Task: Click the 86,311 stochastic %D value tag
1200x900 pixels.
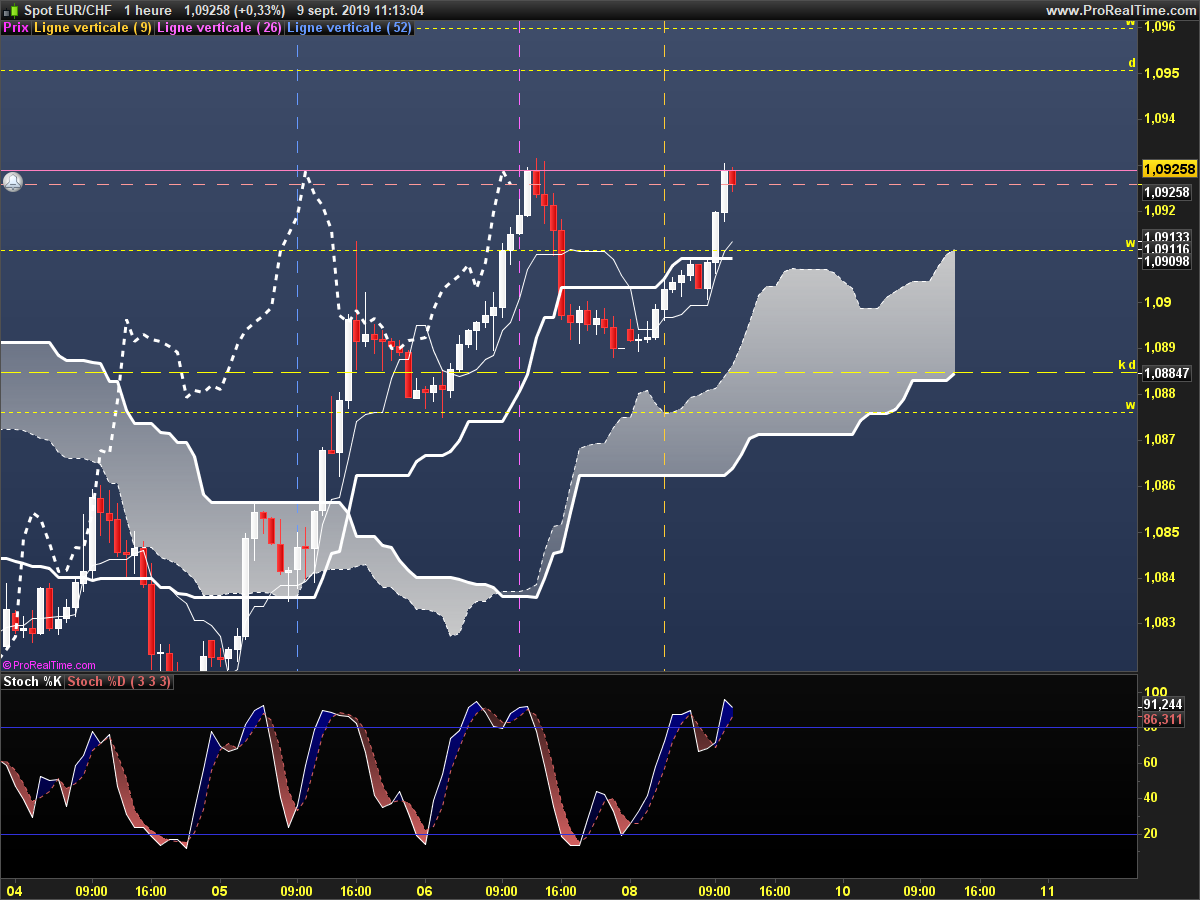Action: tap(1163, 719)
